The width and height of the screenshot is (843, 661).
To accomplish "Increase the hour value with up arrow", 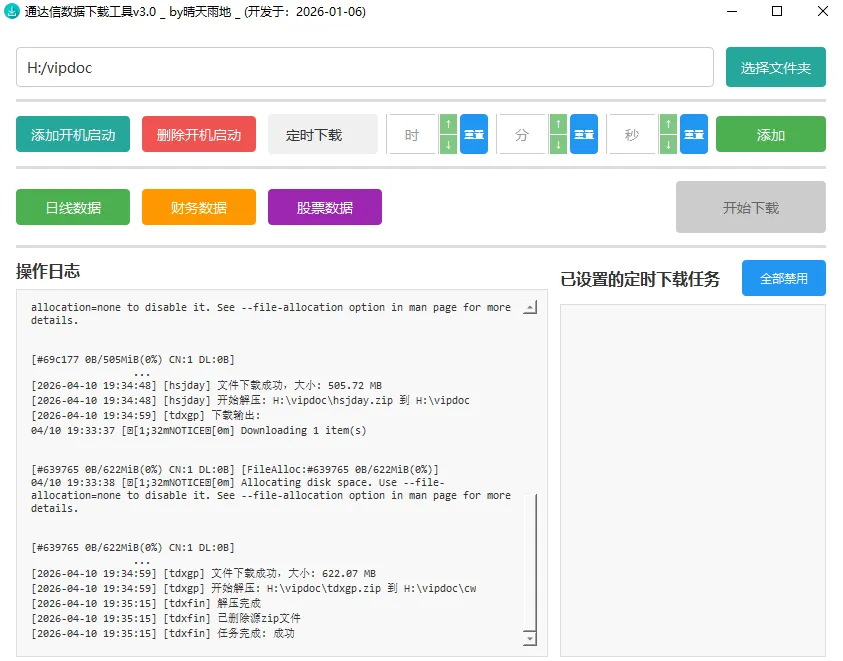I will click(x=448, y=124).
